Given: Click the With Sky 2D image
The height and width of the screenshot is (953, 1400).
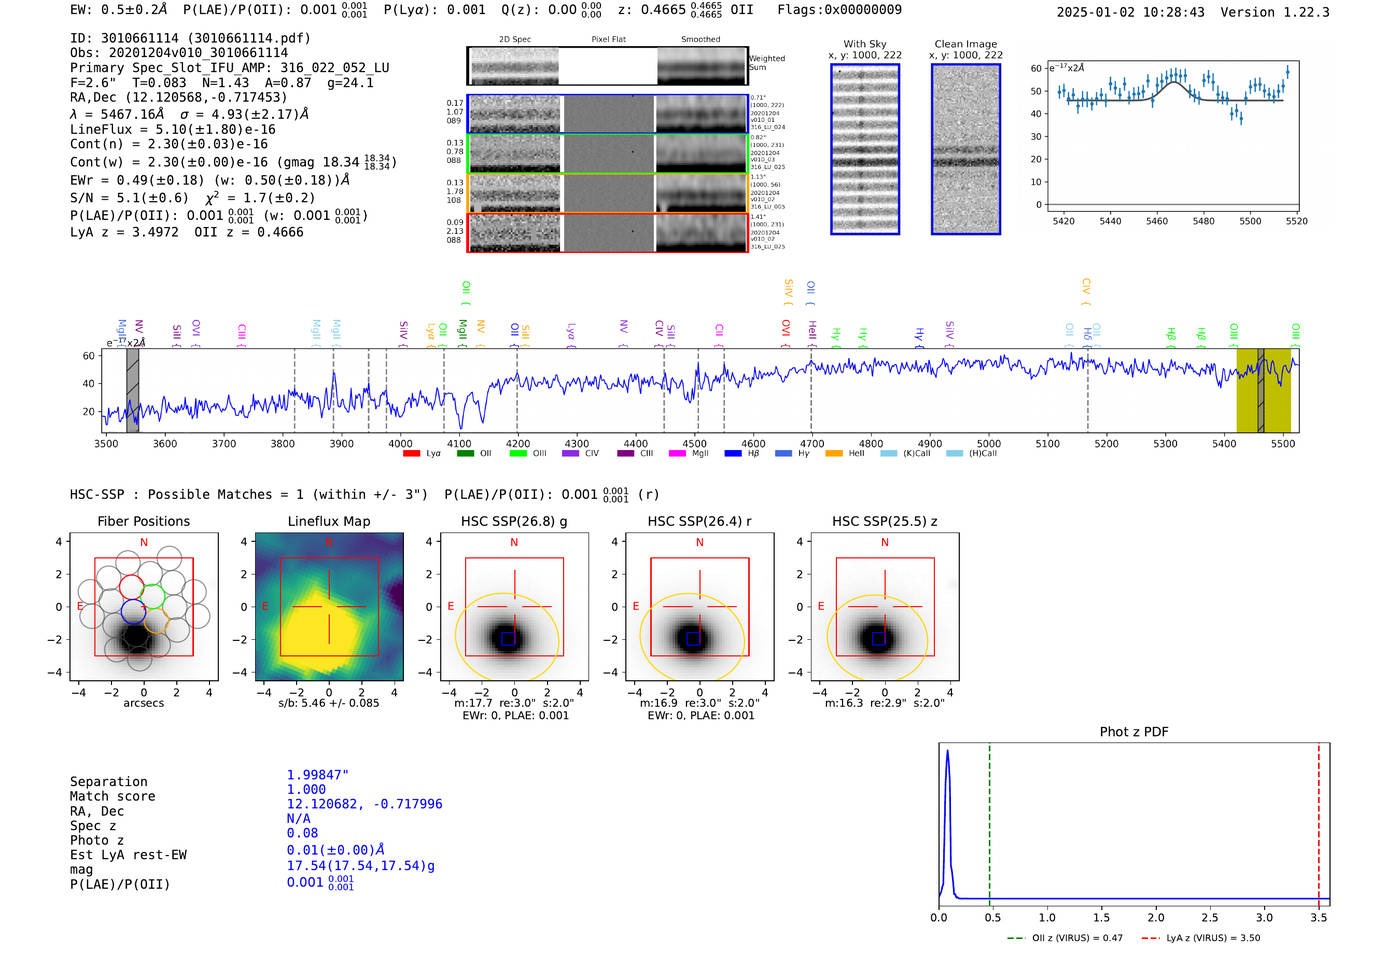Looking at the screenshot, I should pyautogui.click(x=865, y=149).
